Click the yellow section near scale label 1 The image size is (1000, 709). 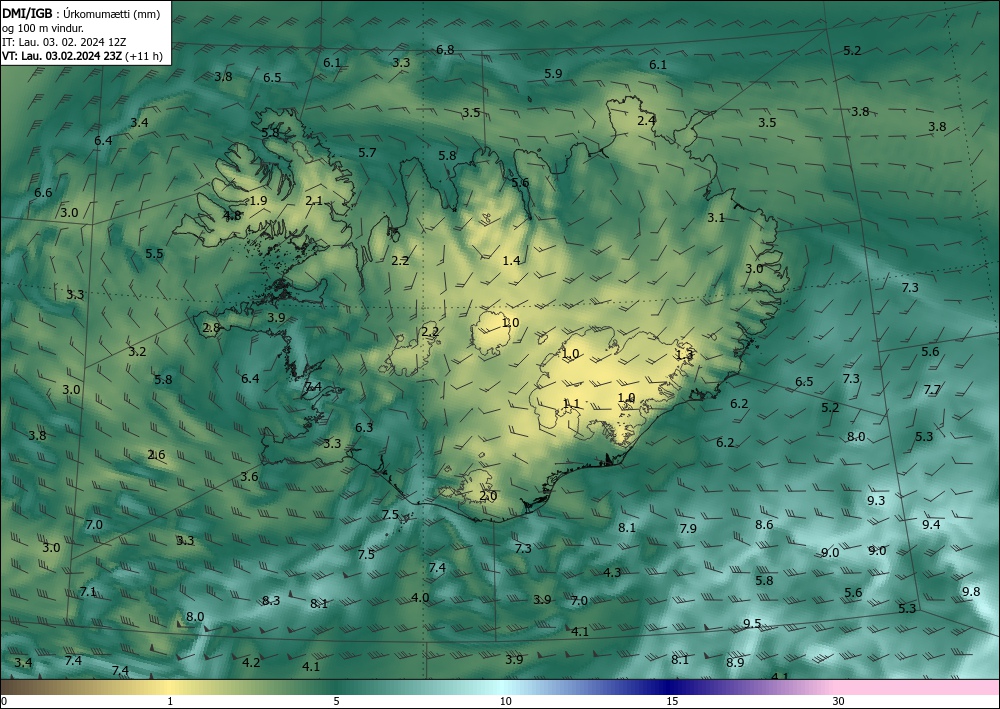point(170,687)
